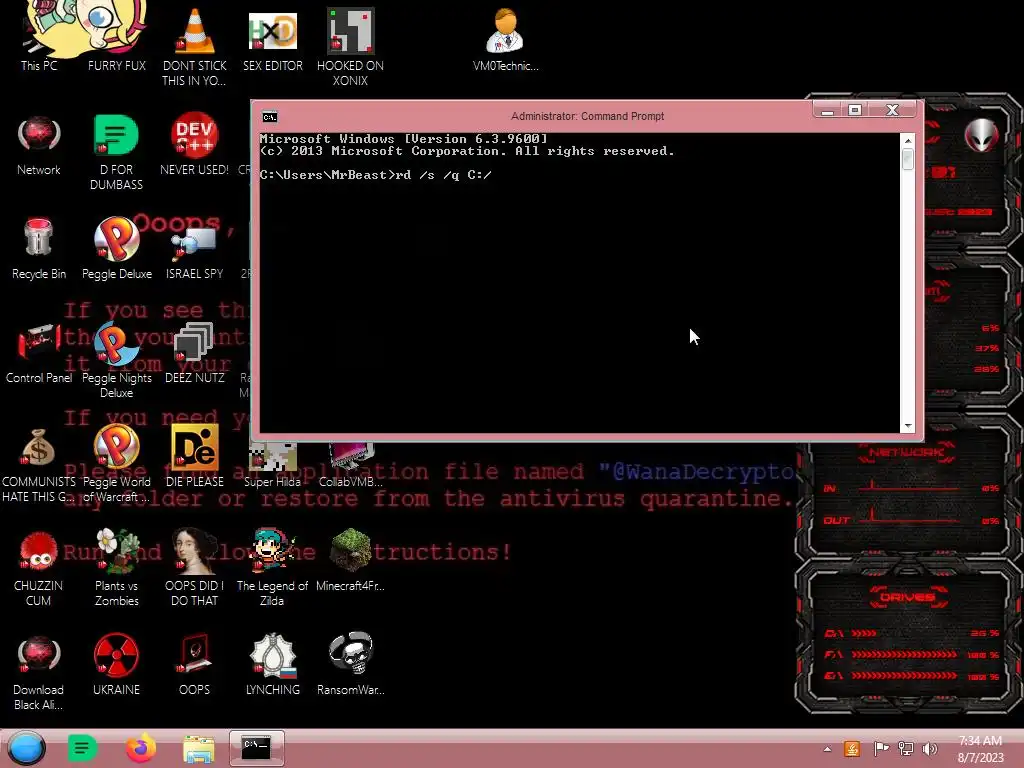Image resolution: width=1024 pixels, height=768 pixels.
Task: Click the Command Prompt title bar icon
Action: click(x=270, y=117)
